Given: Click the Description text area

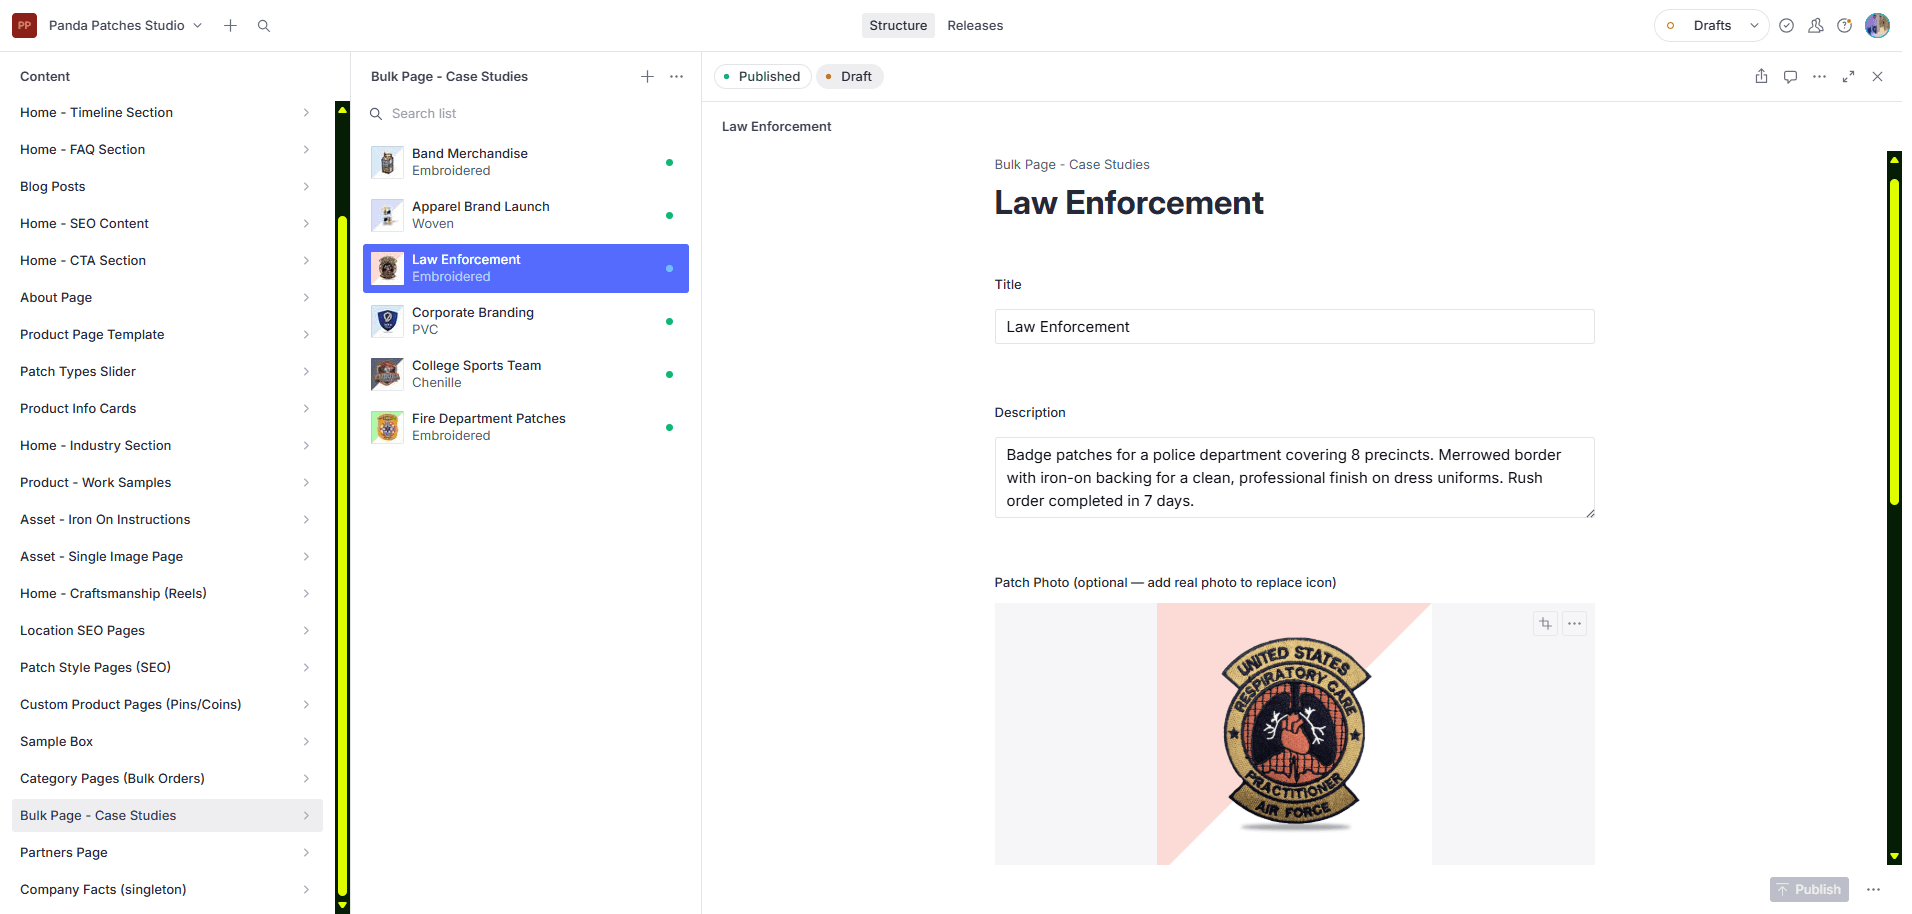Looking at the screenshot, I should [x=1294, y=478].
